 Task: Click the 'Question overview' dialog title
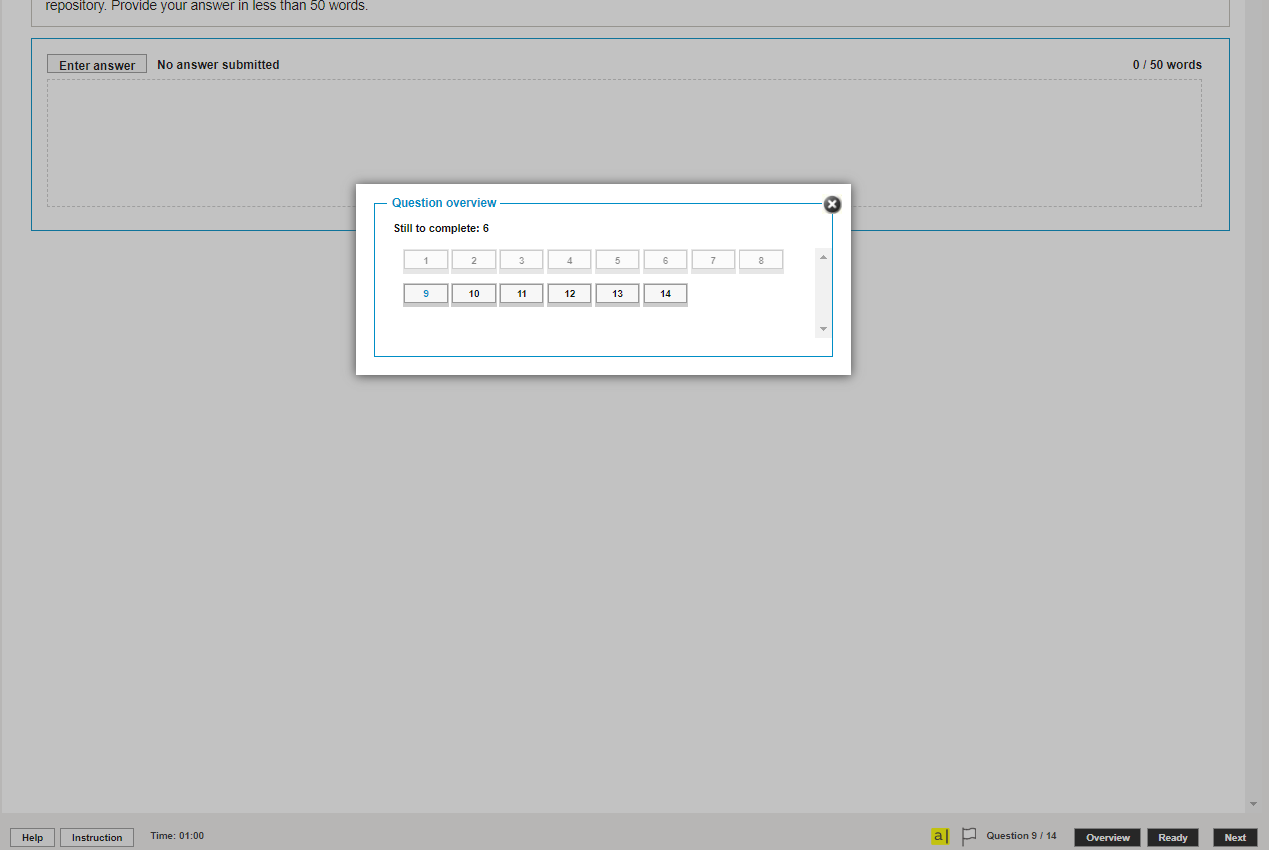444,203
